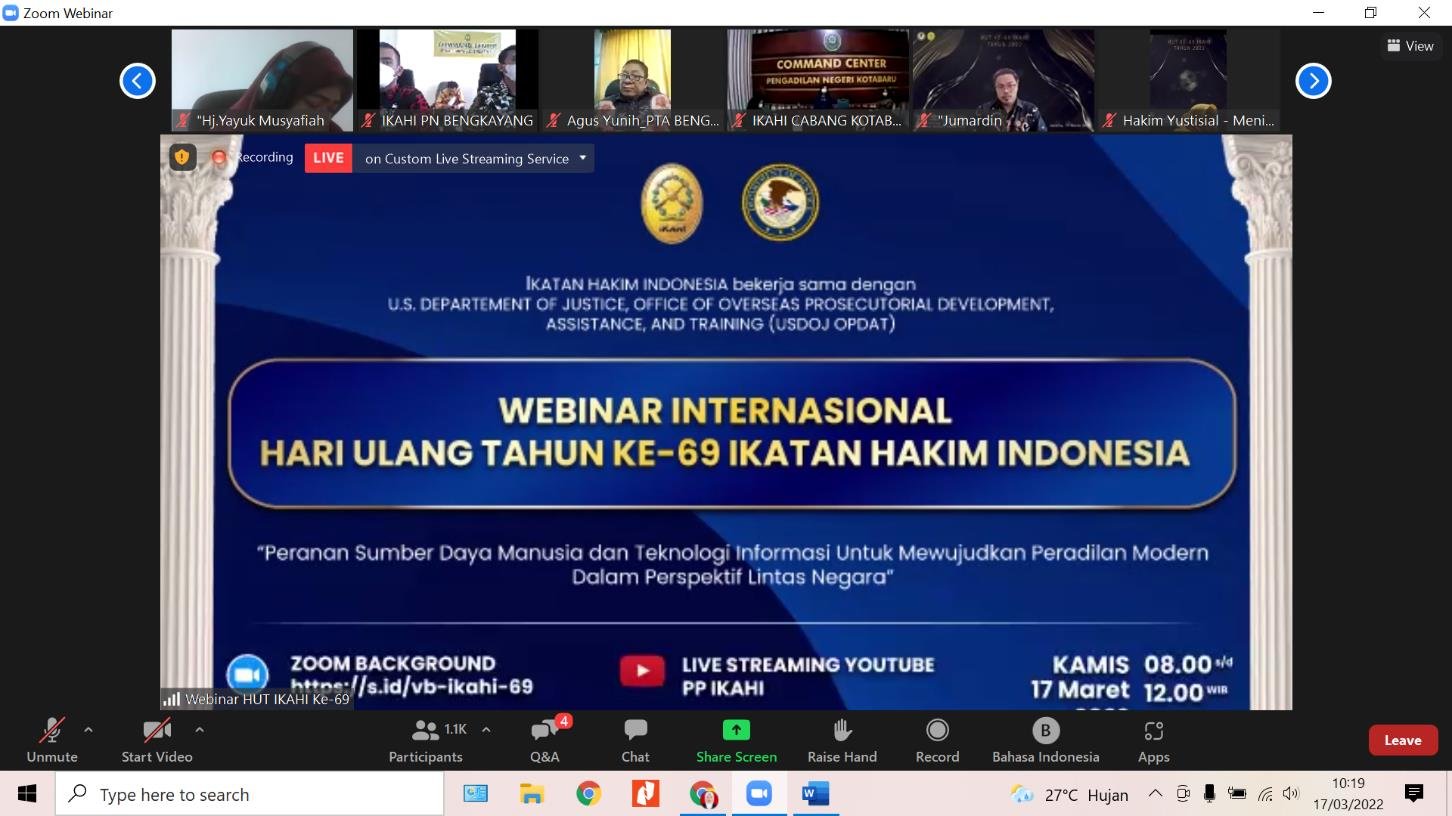Open the Participants panel
The height and width of the screenshot is (816, 1452).
426,741
